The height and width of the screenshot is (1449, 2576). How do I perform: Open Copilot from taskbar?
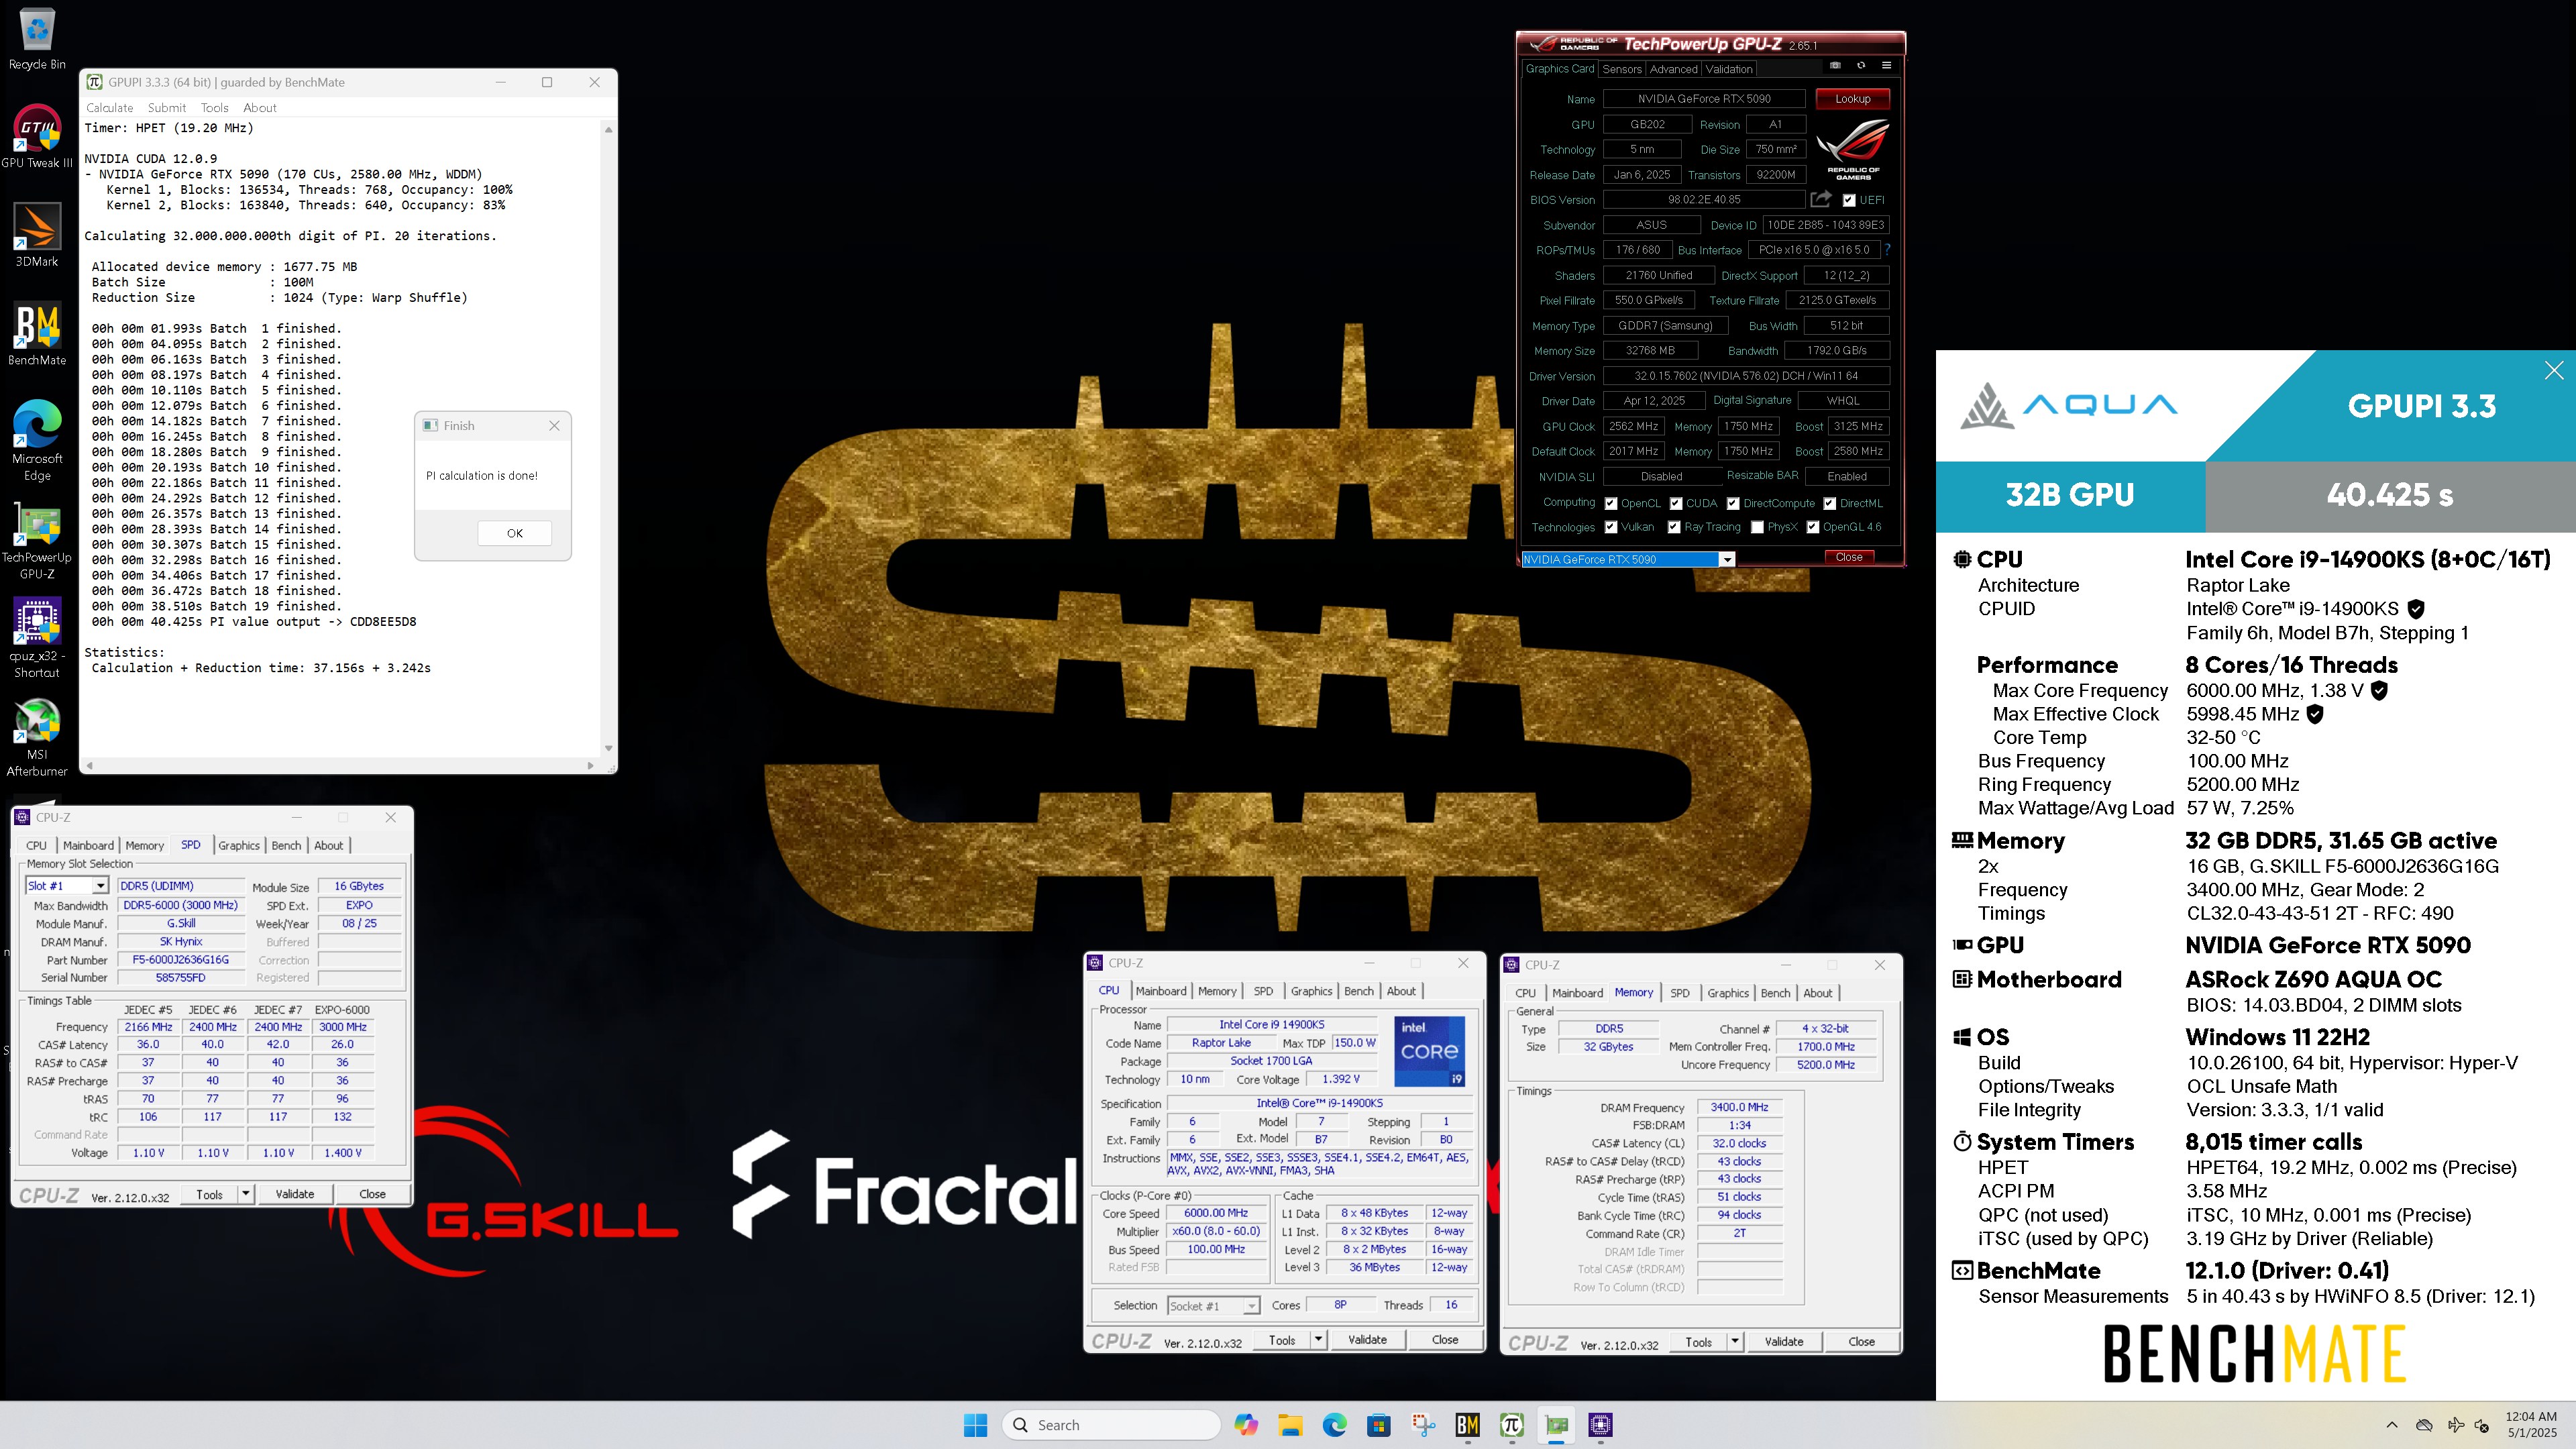coord(1245,1425)
